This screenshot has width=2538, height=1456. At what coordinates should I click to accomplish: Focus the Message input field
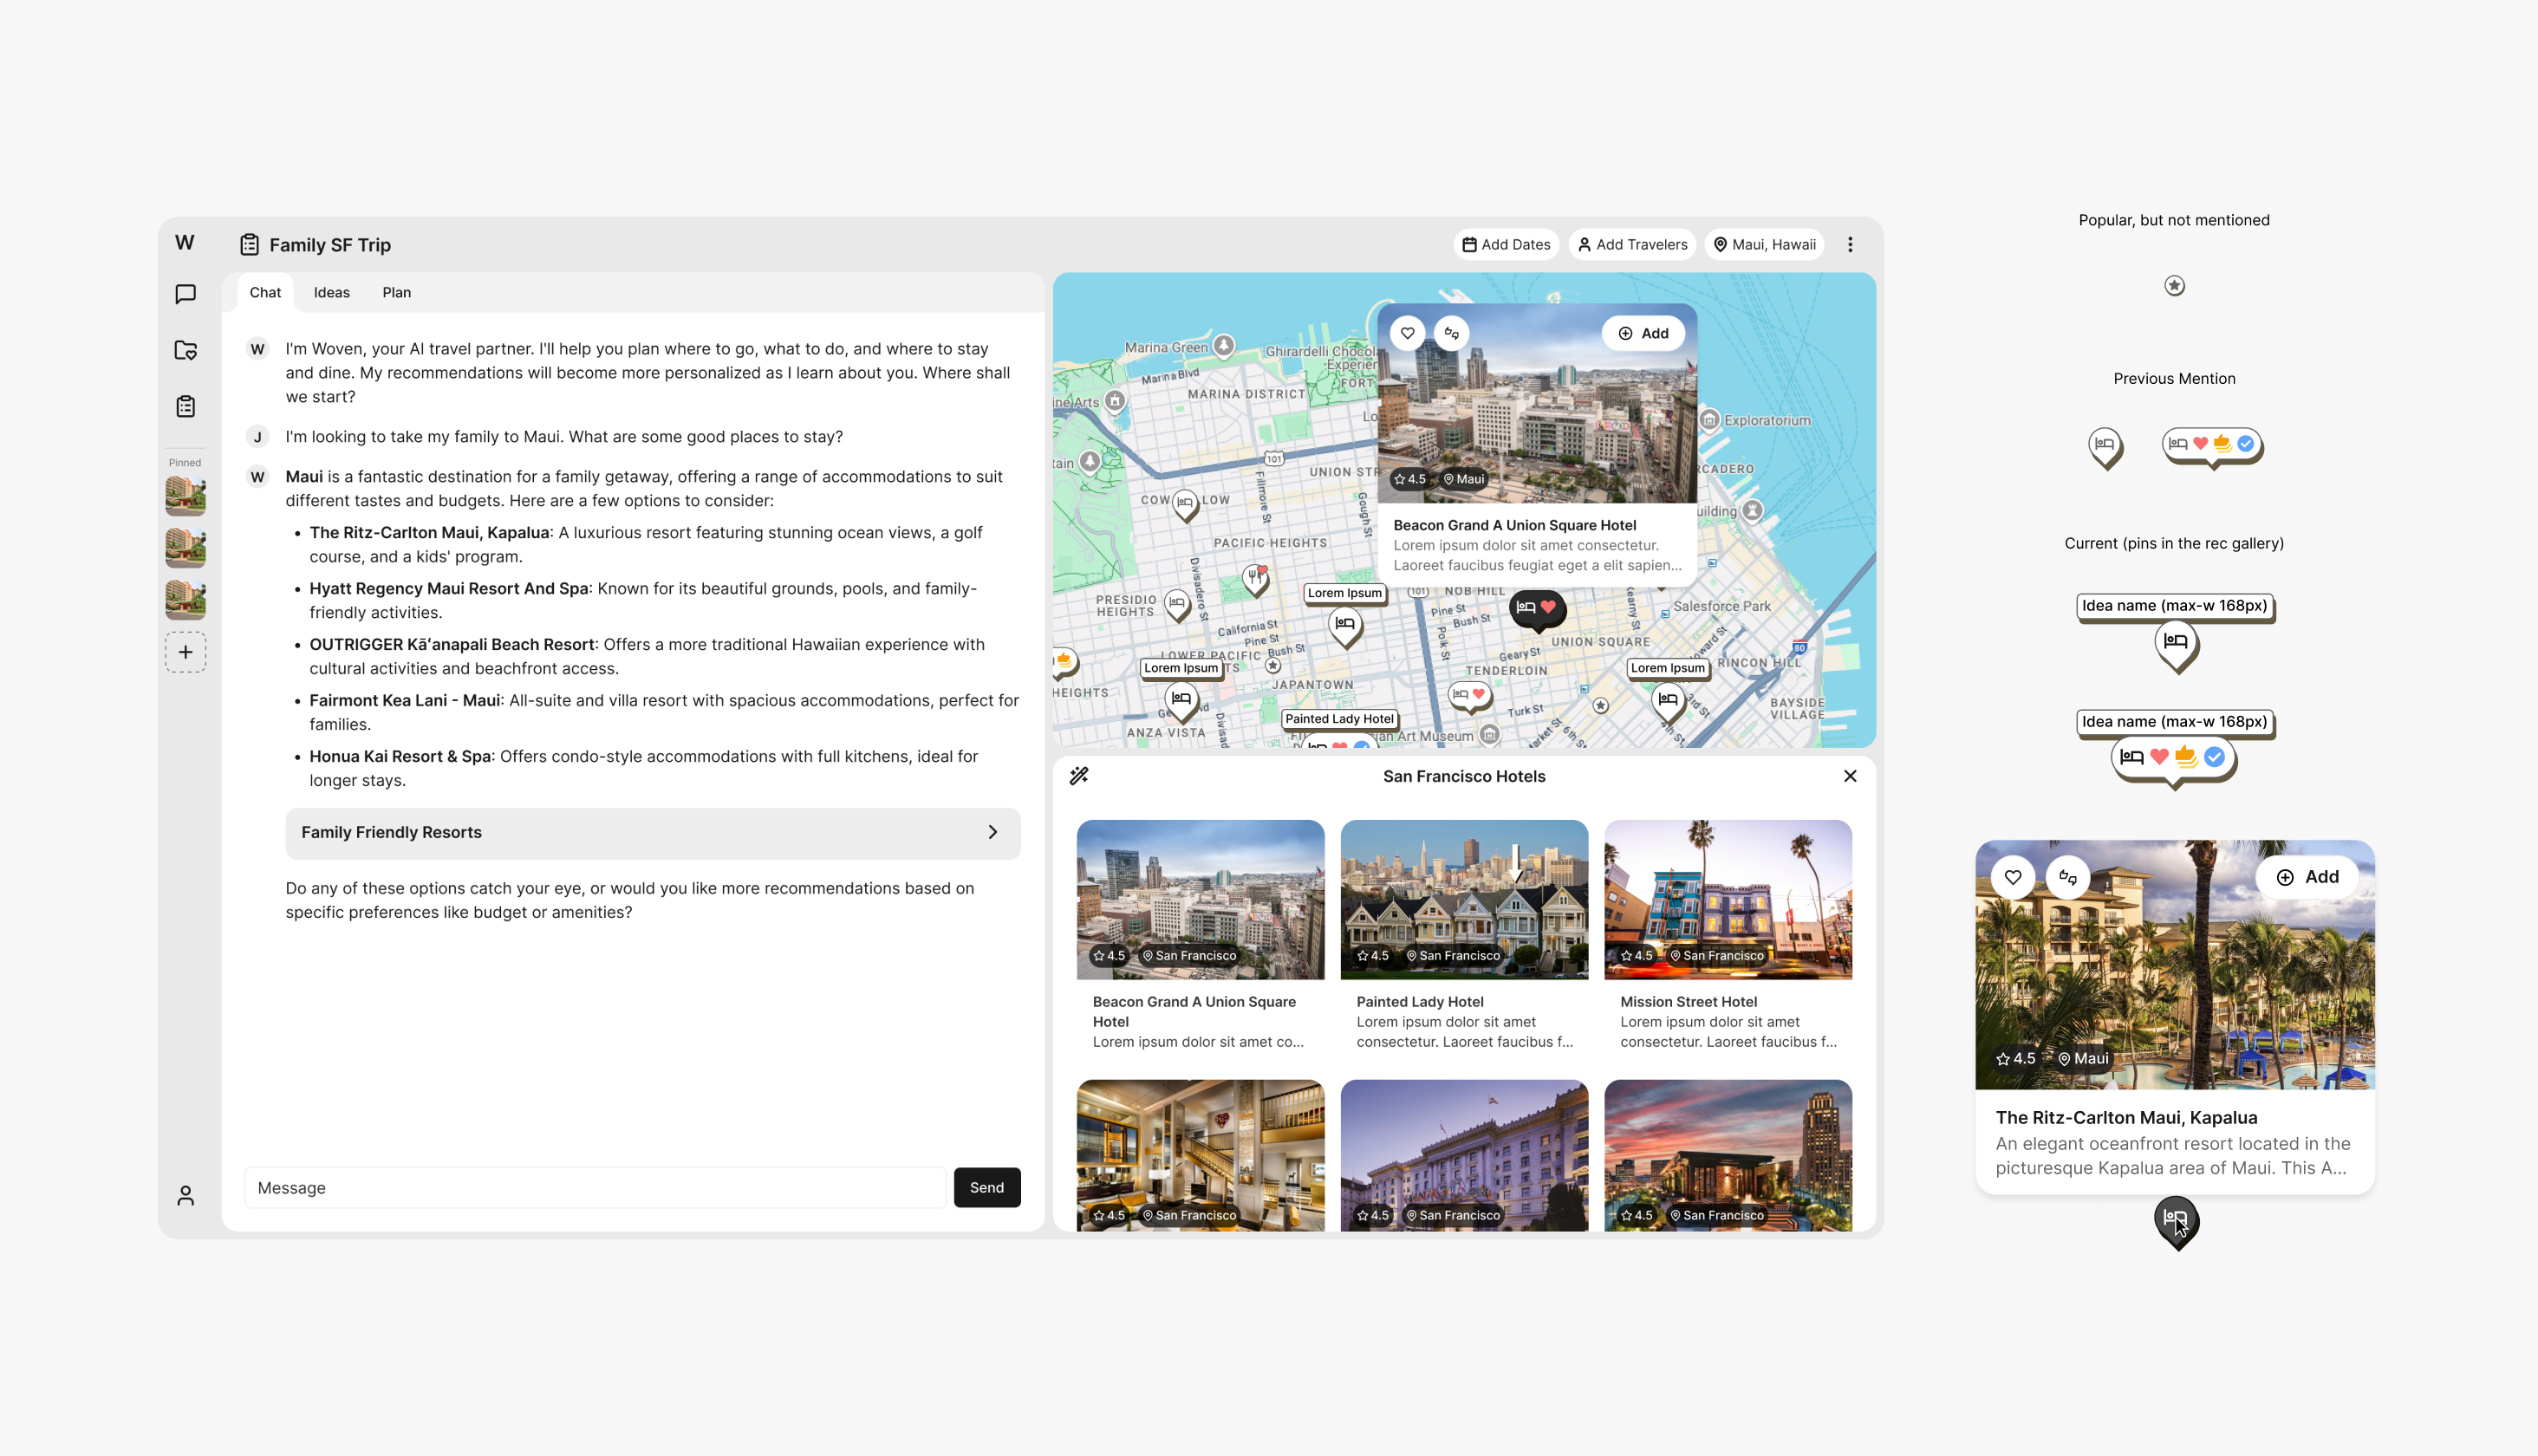pos(595,1188)
